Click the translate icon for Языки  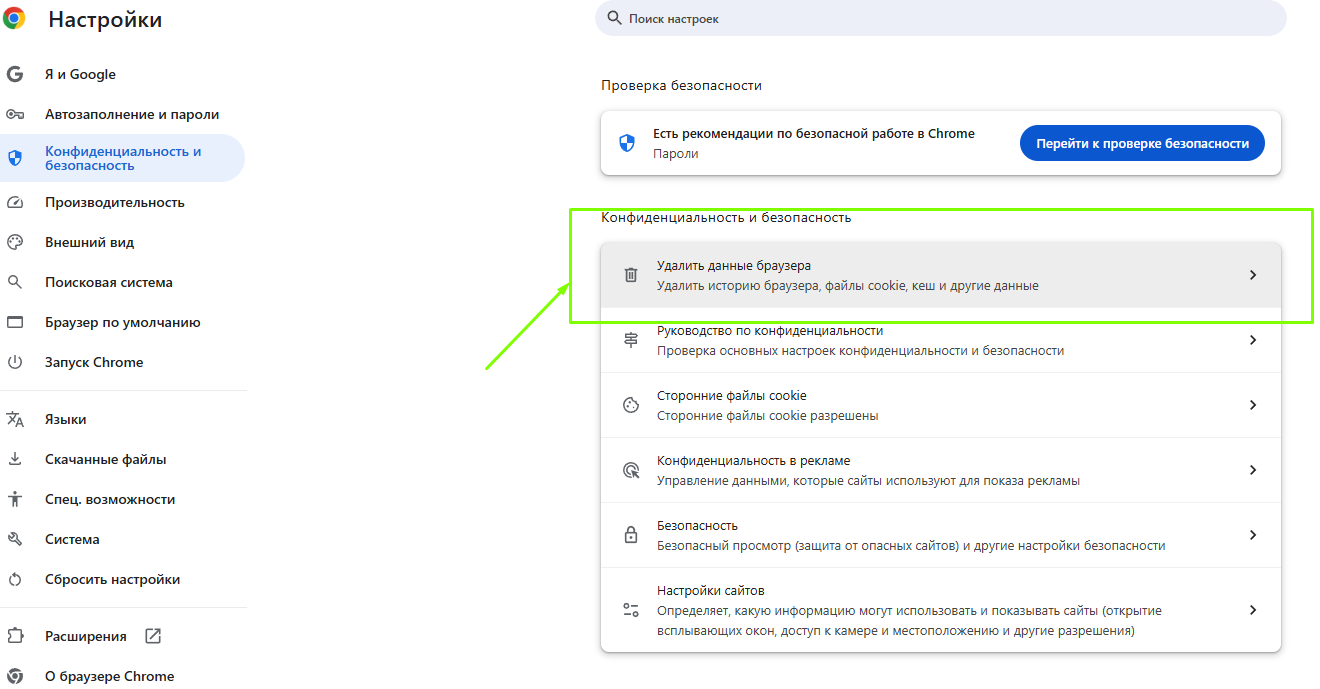click(14, 419)
